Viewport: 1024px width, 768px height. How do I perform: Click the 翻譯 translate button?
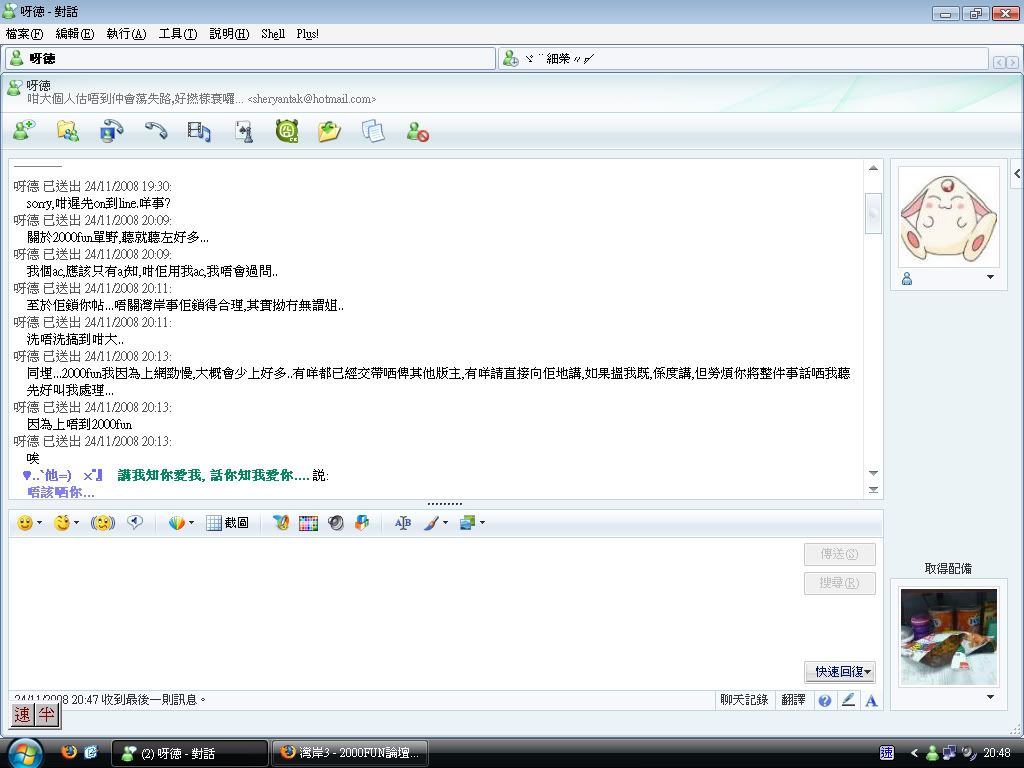point(793,700)
